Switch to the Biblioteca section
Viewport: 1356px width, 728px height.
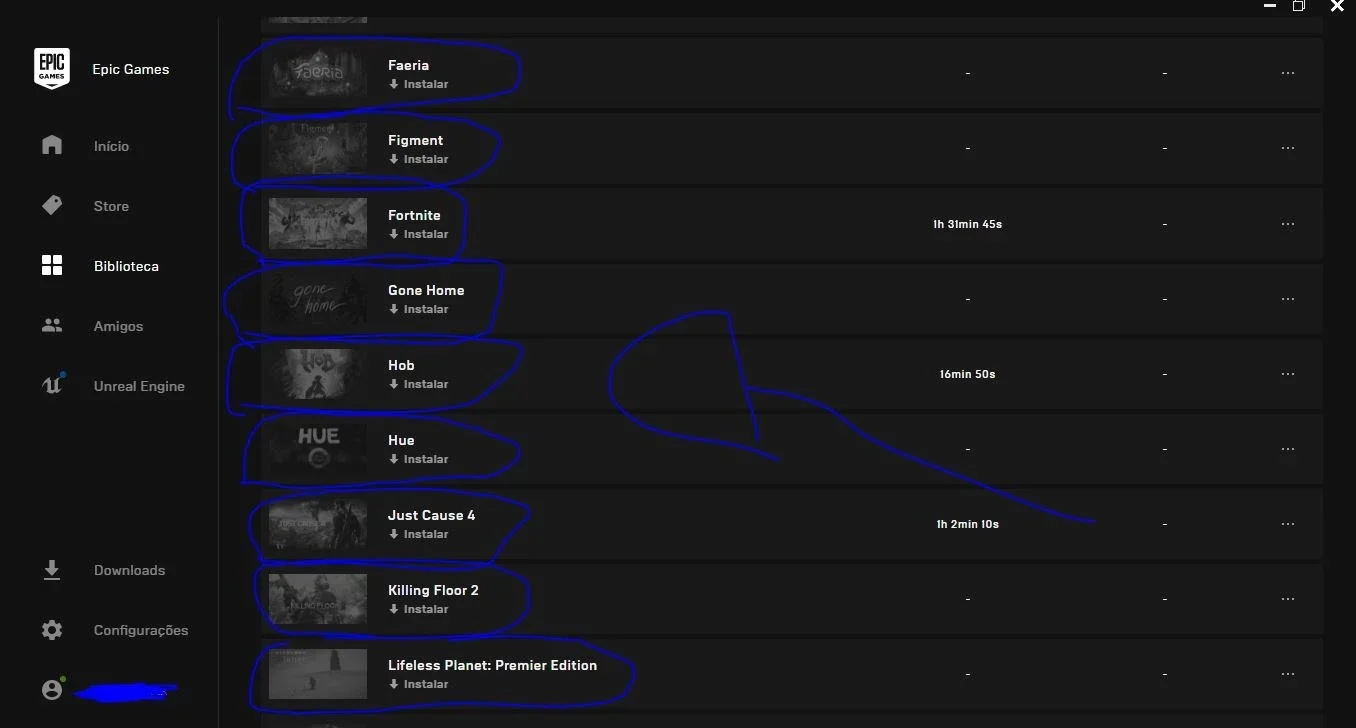point(126,266)
